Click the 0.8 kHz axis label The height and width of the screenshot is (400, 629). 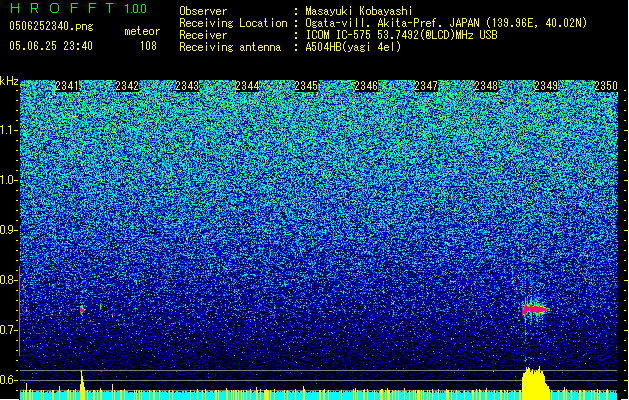[8, 280]
